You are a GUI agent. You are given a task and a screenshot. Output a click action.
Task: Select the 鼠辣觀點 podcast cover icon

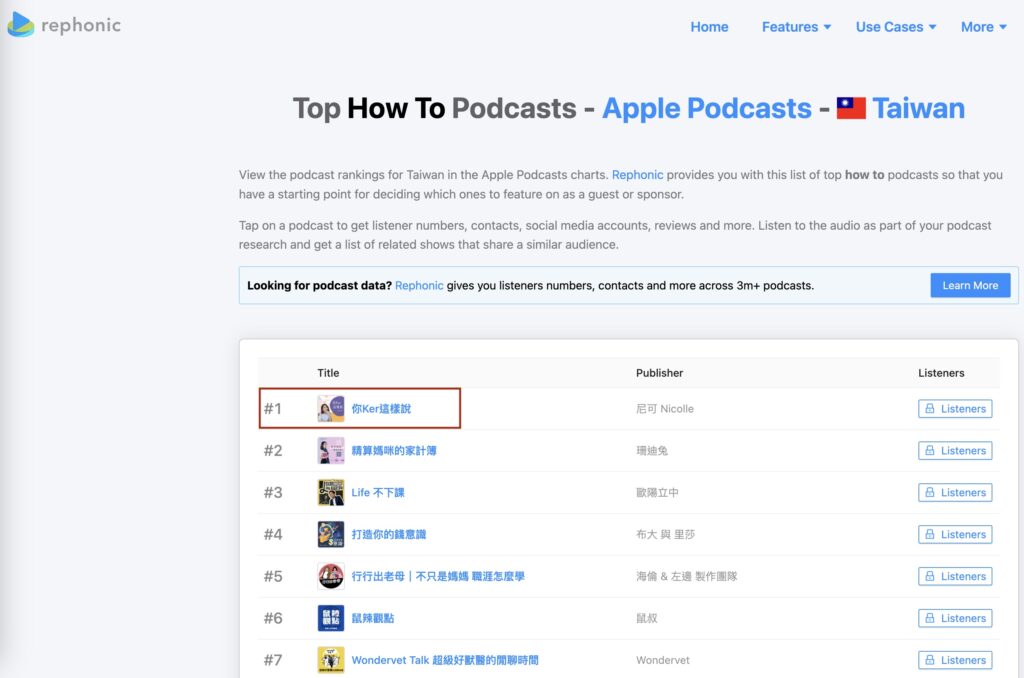click(331, 619)
